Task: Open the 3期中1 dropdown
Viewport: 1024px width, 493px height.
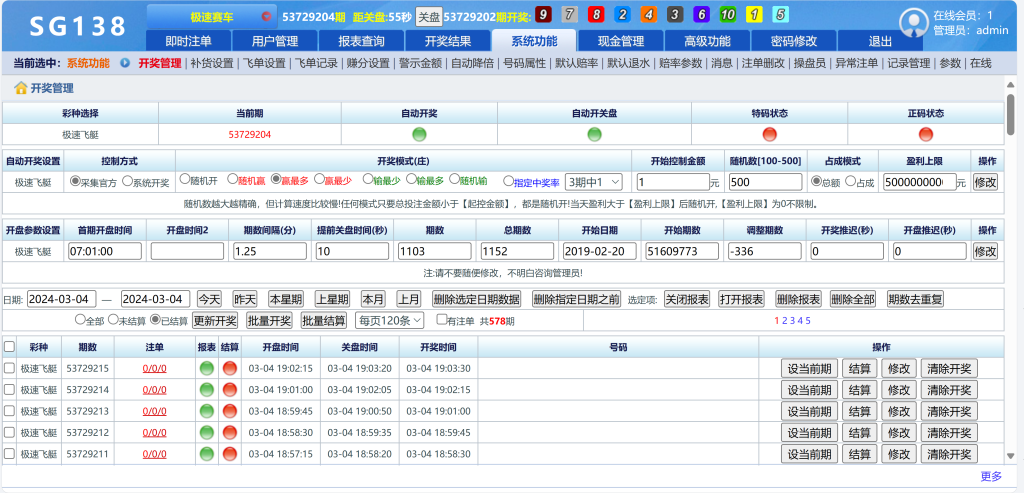Action: pos(594,182)
